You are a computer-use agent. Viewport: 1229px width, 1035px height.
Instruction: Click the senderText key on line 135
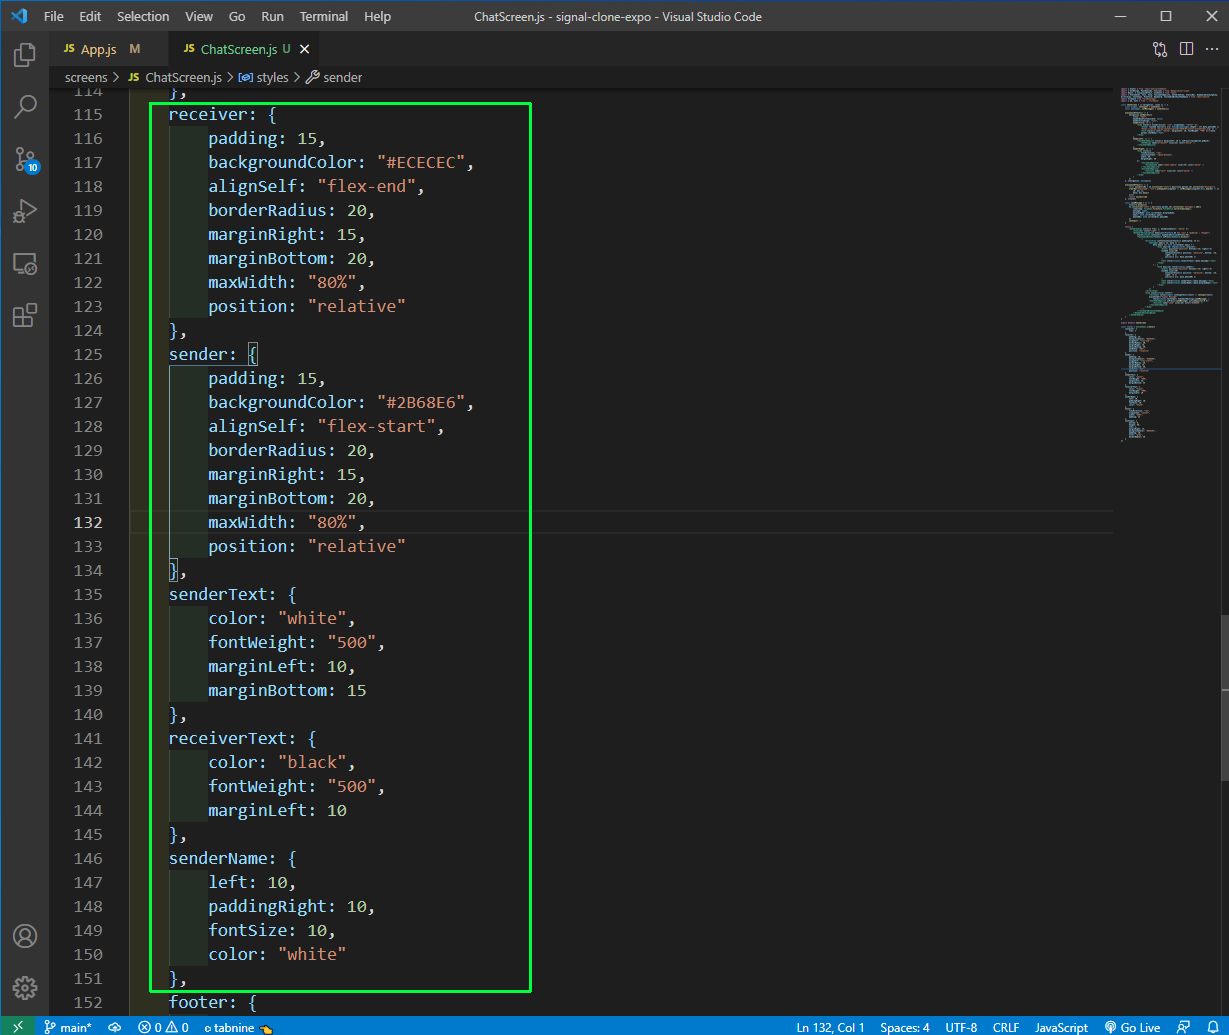click(218, 594)
